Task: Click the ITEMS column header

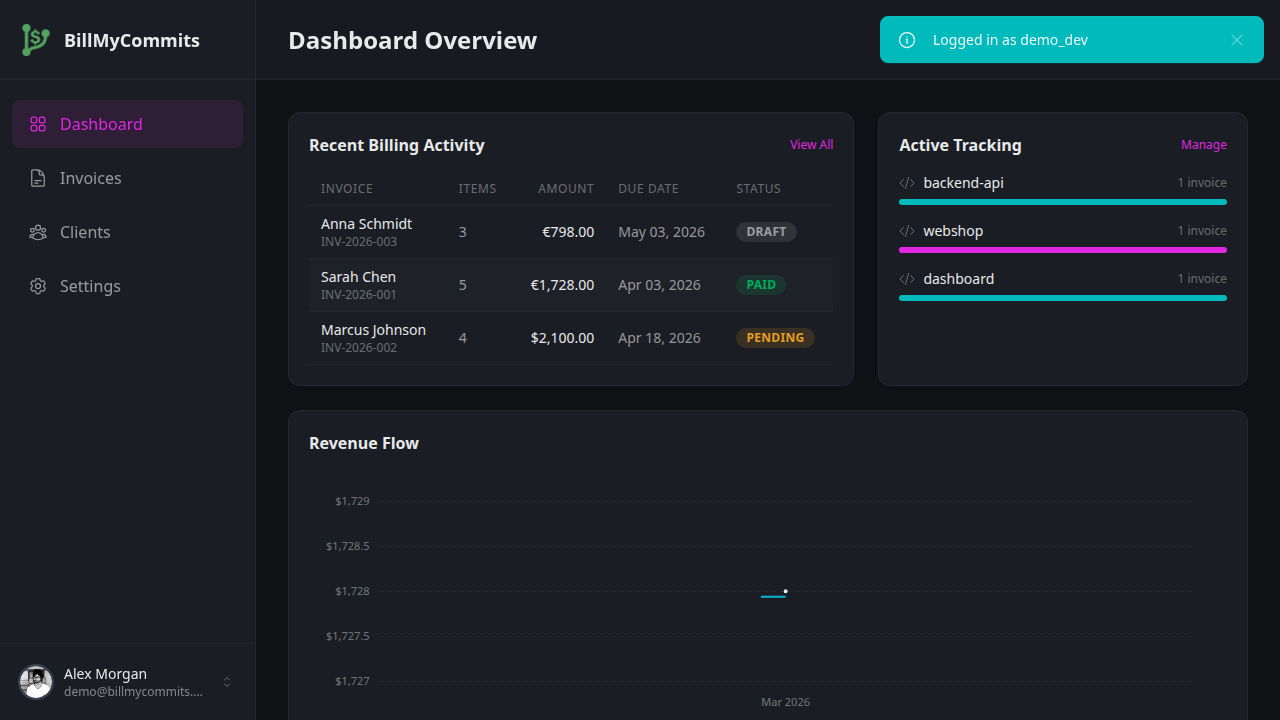Action: [477, 189]
